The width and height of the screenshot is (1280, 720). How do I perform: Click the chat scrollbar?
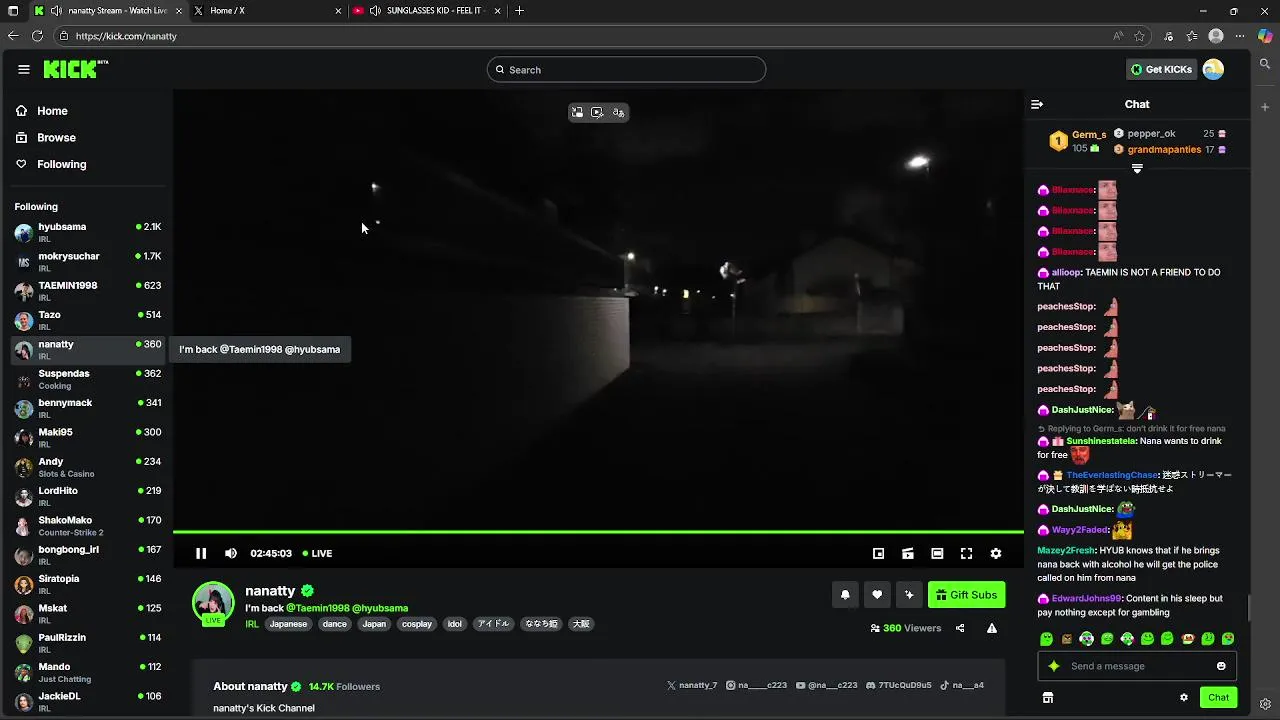click(1248, 606)
